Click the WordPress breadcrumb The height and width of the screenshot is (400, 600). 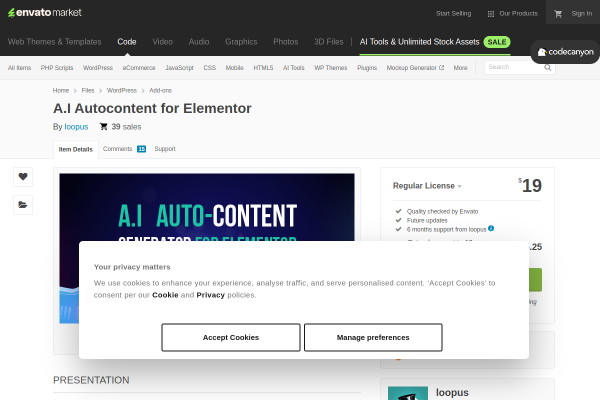122,91
